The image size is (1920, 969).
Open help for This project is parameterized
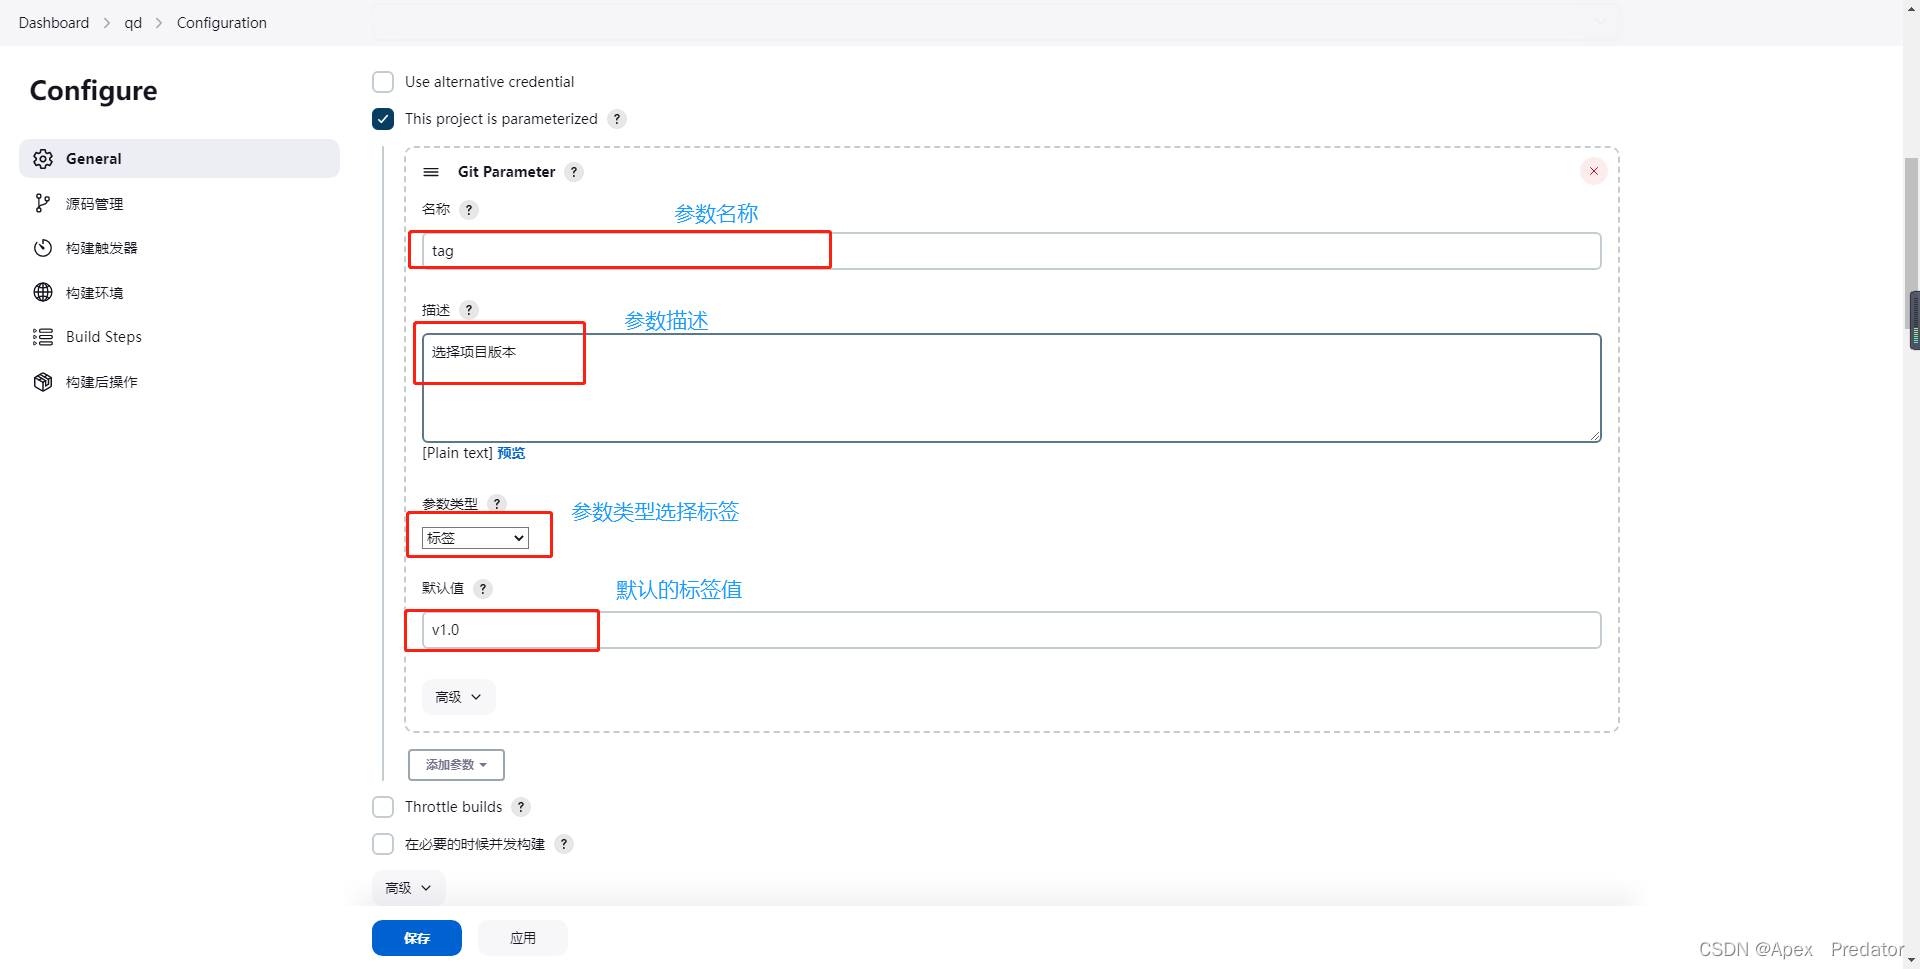(x=617, y=119)
